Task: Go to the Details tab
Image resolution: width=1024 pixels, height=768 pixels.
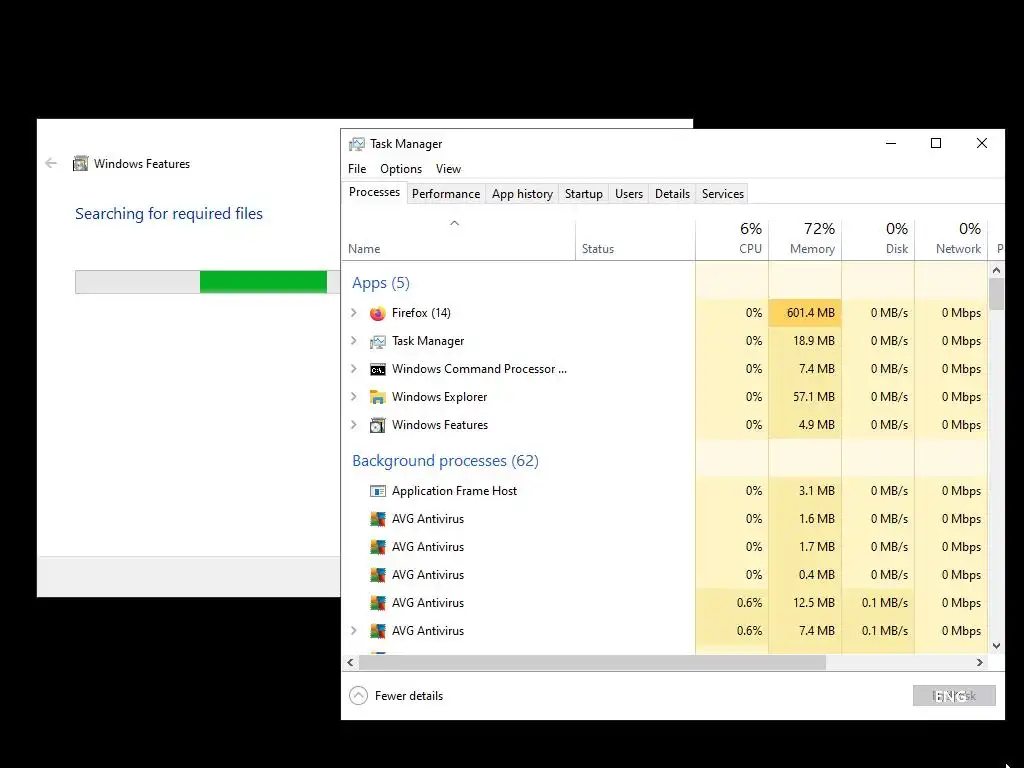Action: pos(673,194)
